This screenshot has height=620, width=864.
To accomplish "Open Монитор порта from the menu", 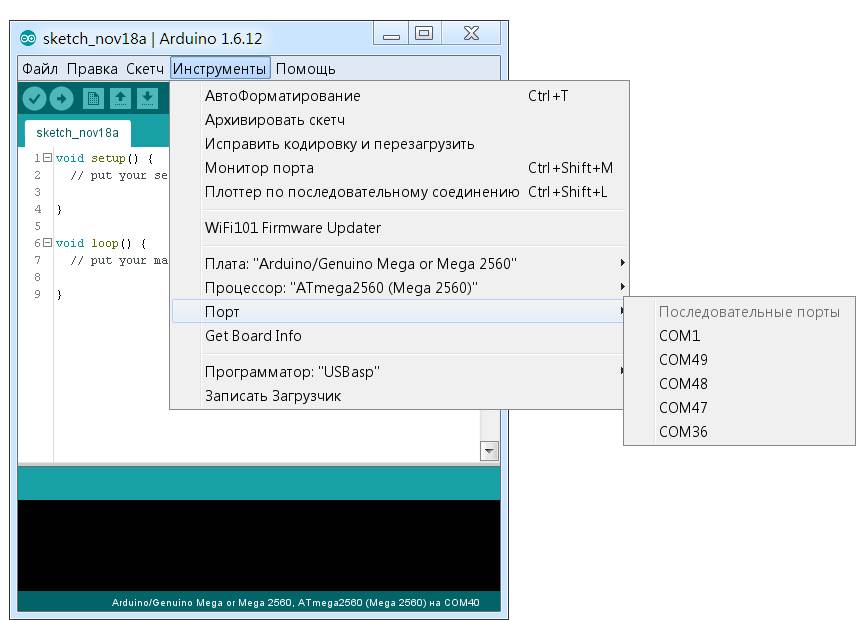I will (259, 168).
